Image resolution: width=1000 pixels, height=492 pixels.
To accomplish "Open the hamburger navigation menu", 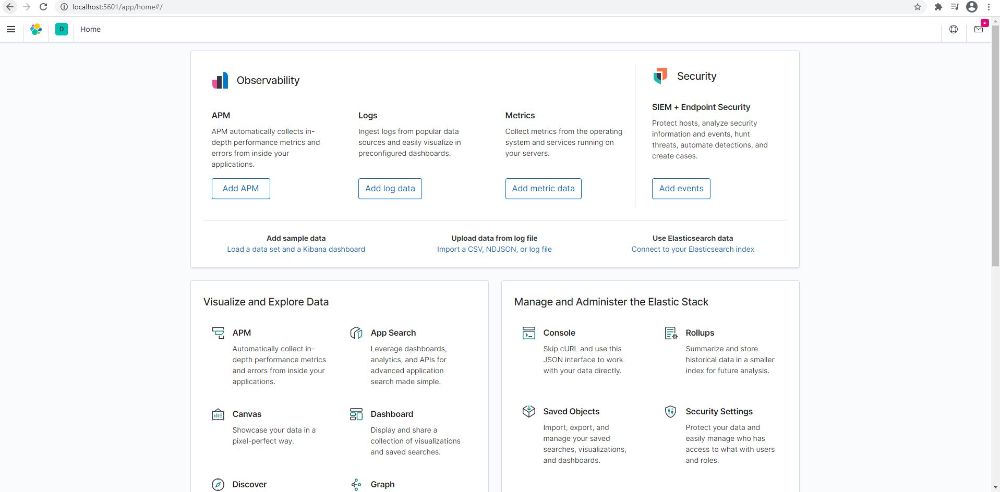I will [x=11, y=29].
